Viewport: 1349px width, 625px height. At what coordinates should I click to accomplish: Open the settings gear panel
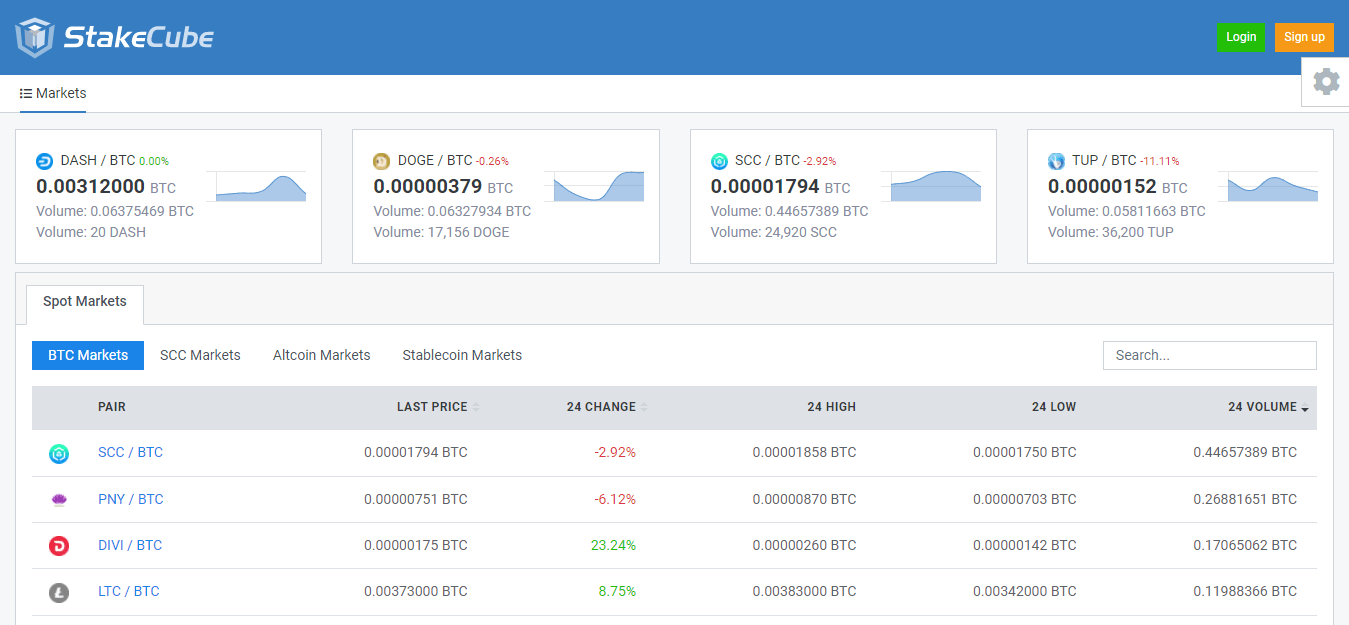click(x=1326, y=82)
